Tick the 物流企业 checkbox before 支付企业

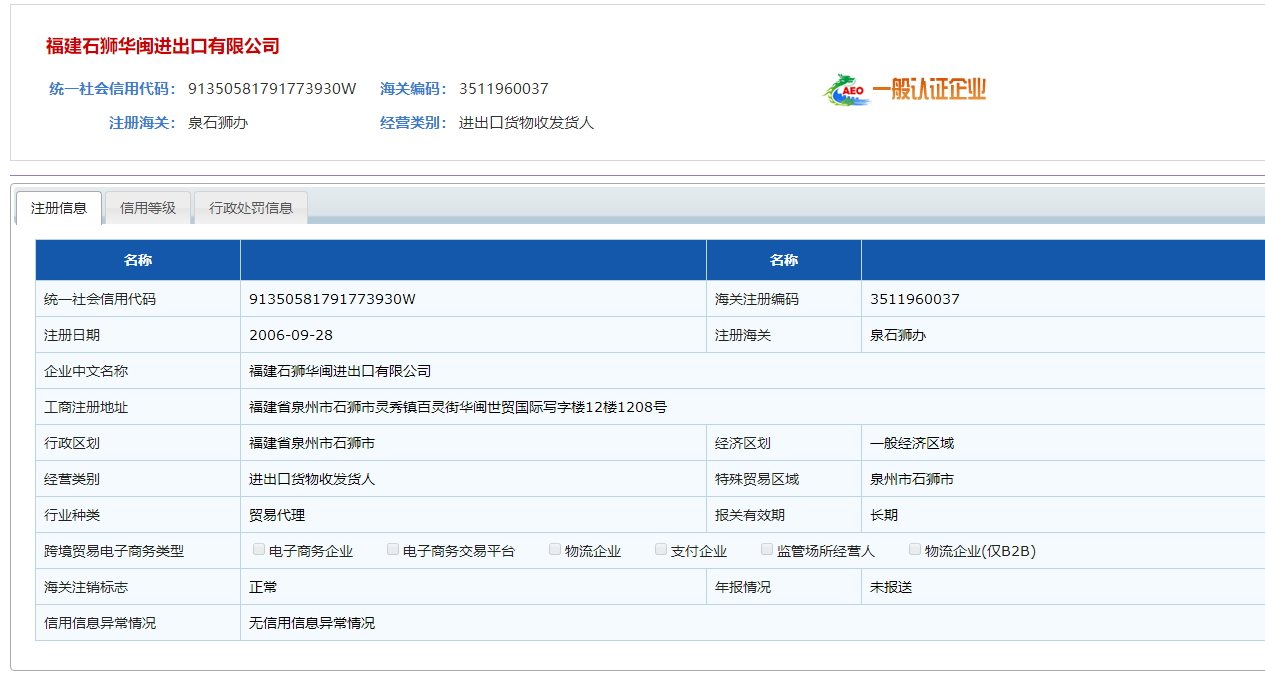click(x=555, y=549)
